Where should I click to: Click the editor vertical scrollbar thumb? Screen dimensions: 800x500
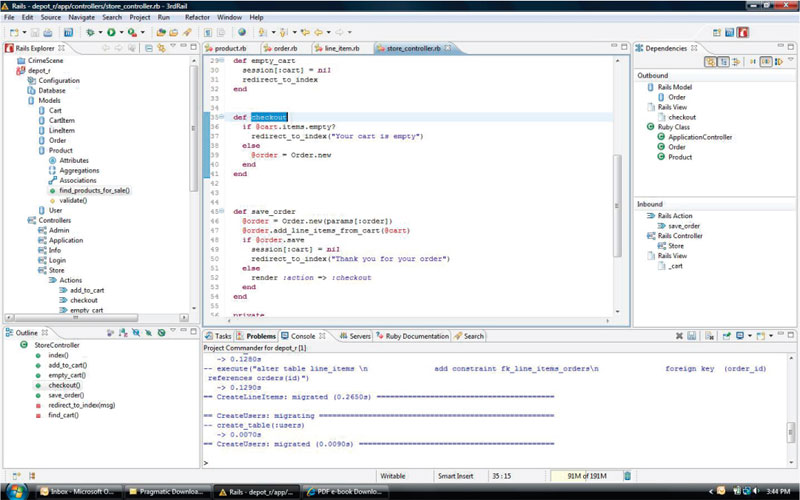click(x=617, y=206)
